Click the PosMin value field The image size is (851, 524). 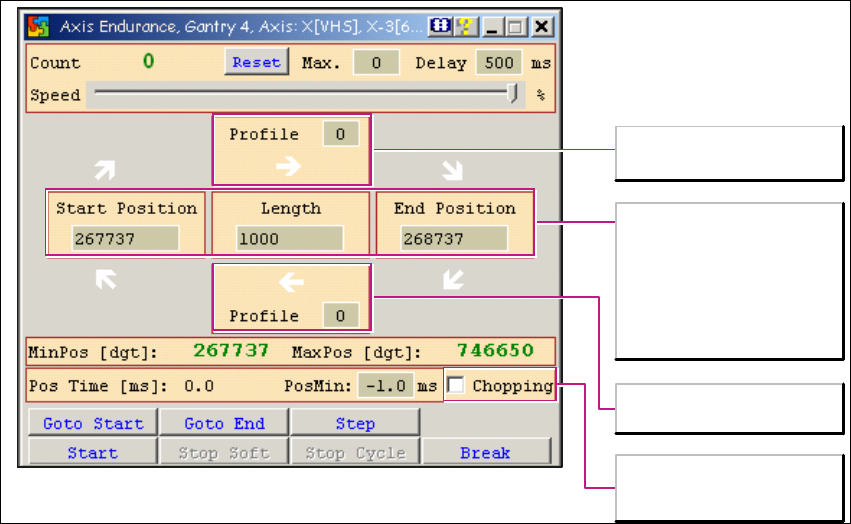click(x=385, y=386)
